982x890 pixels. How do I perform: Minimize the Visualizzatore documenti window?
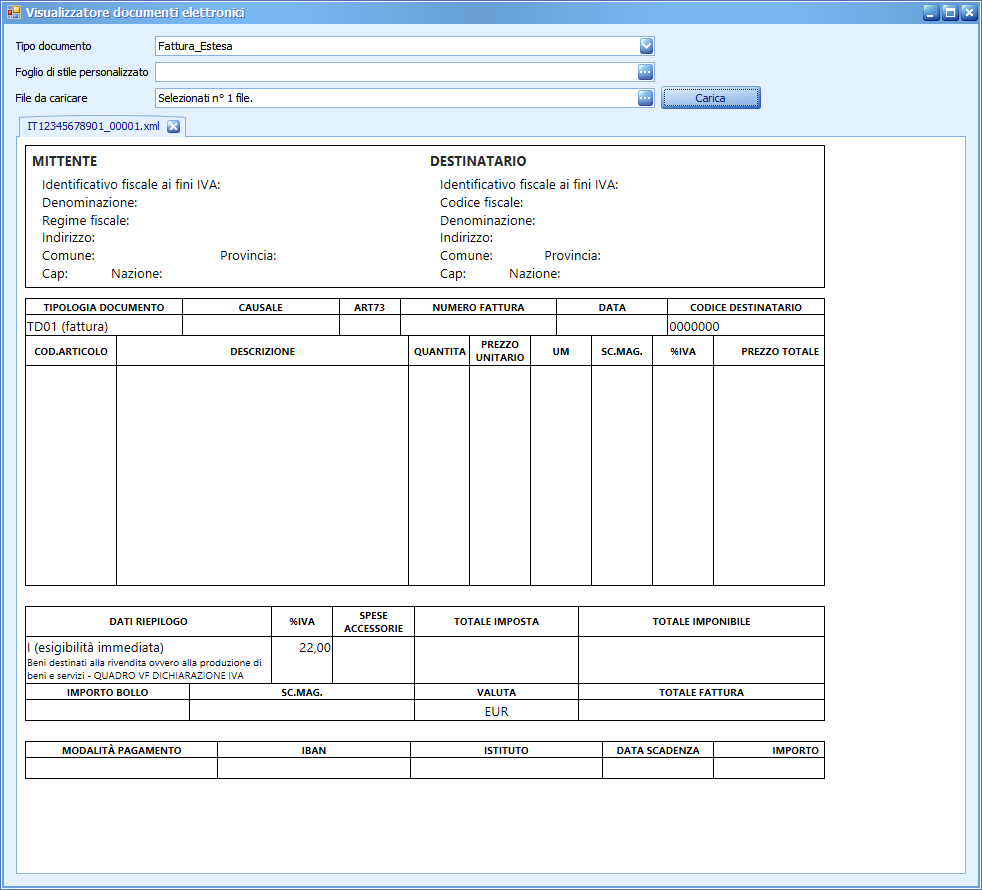click(931, 13)
